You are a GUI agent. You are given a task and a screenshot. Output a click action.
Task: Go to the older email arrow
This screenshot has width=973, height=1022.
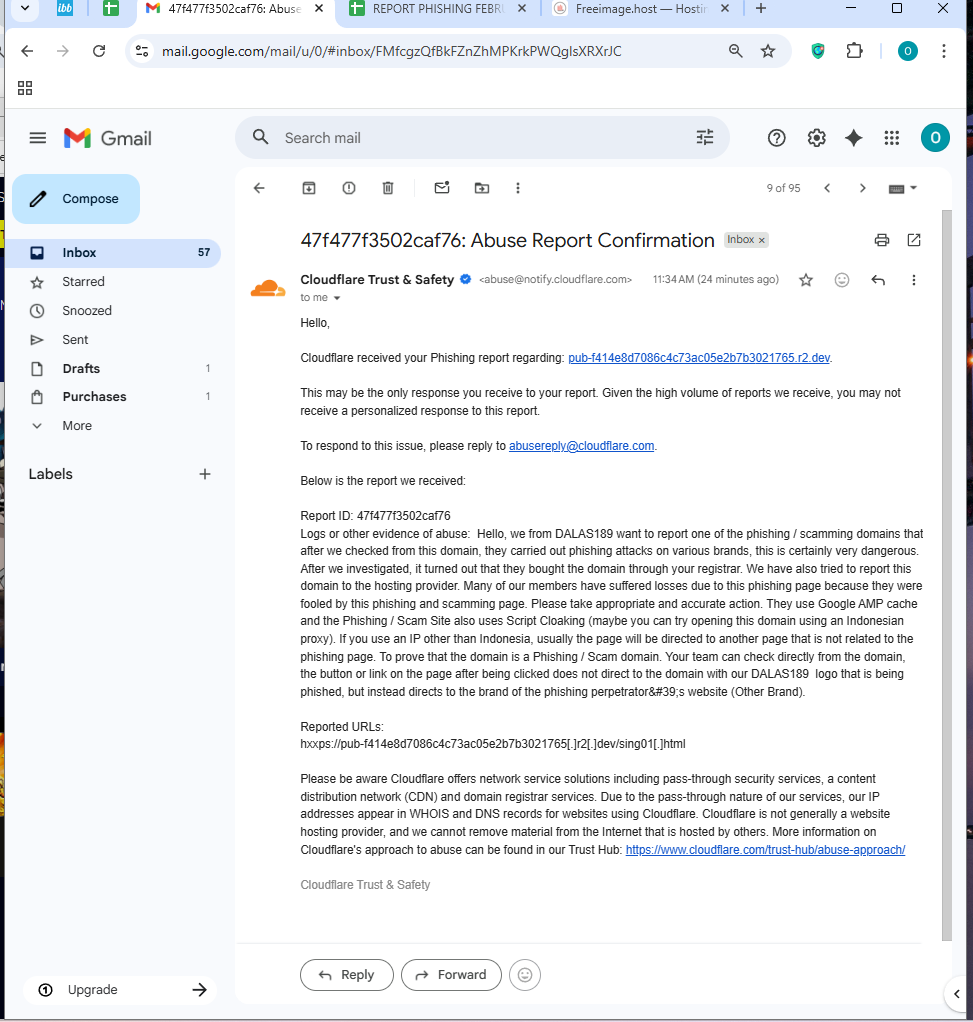(x=862, y=188)
